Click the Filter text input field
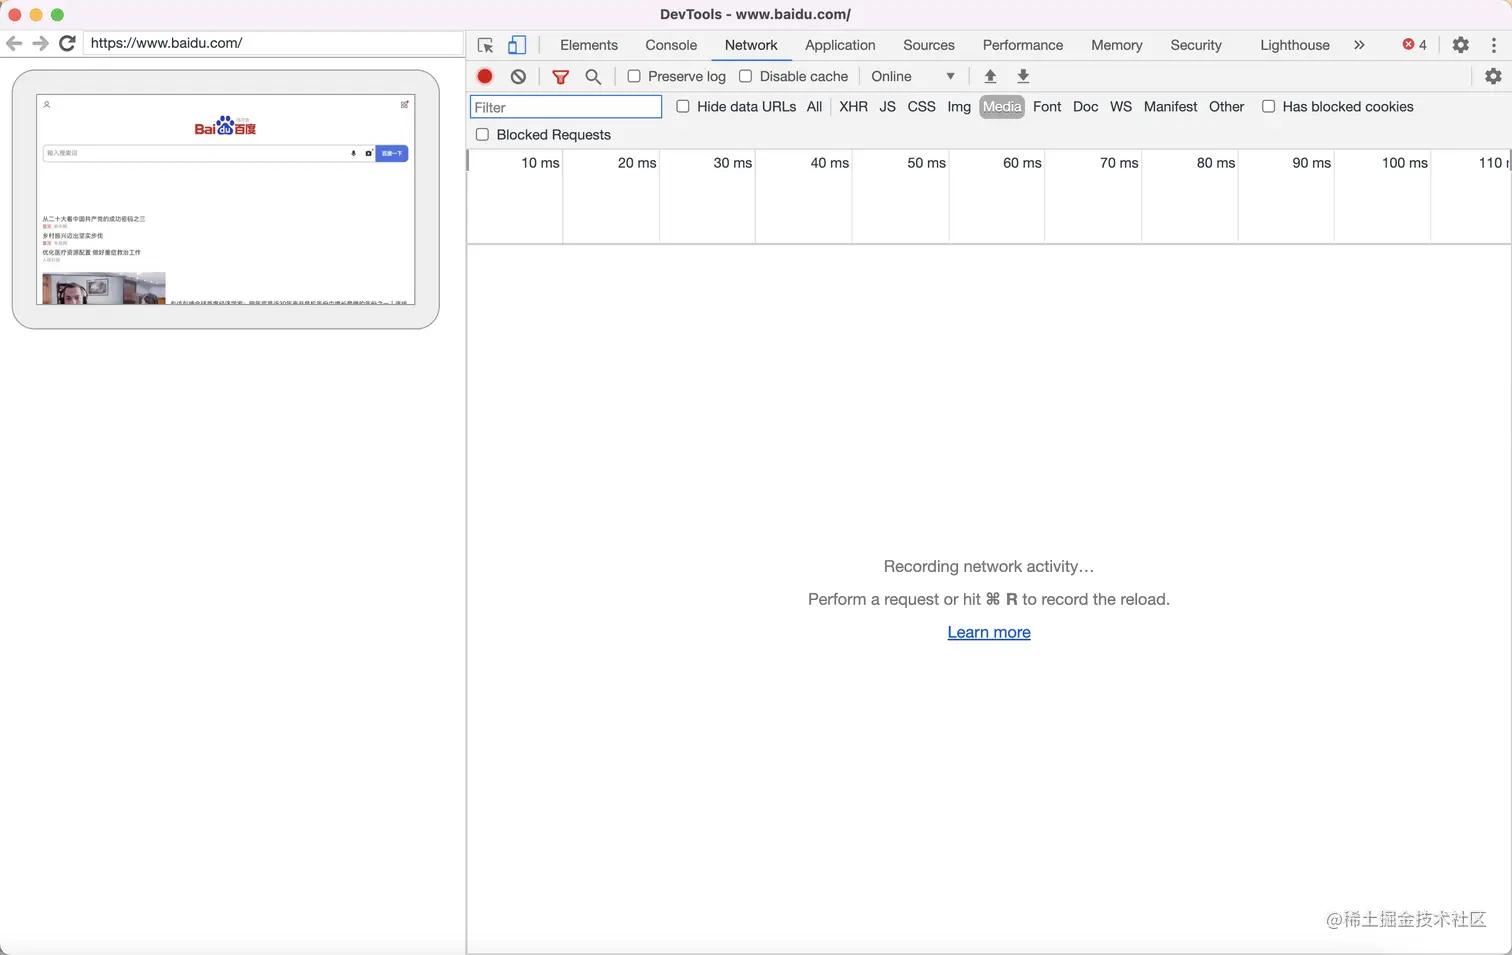 pos(566,107)
